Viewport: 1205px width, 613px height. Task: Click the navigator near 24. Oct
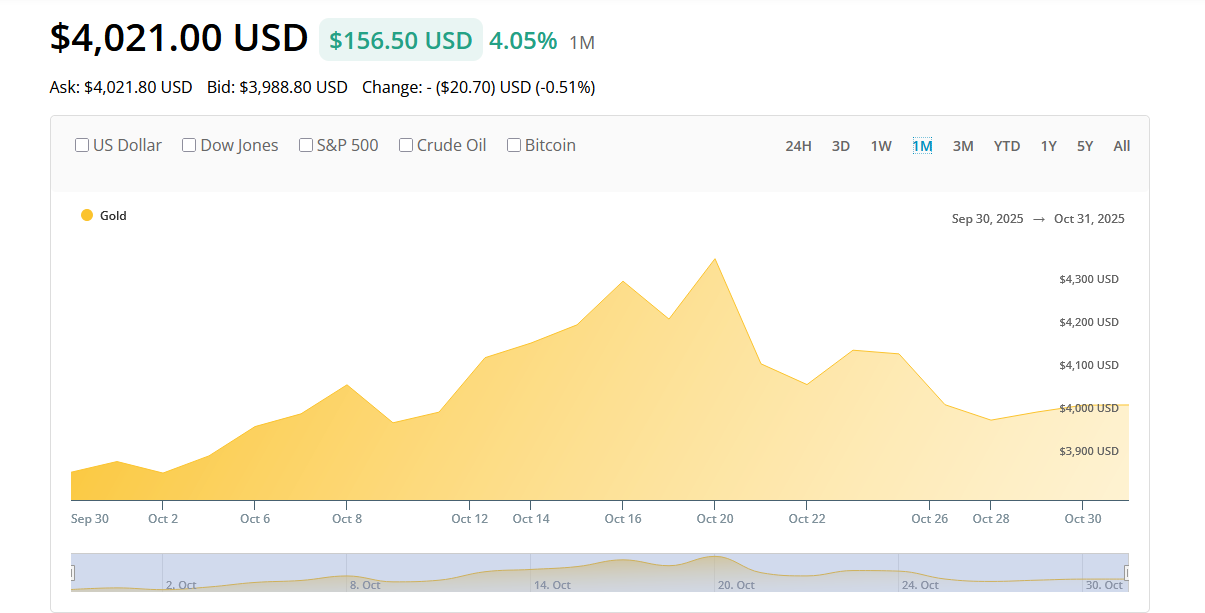pos(920,585)
